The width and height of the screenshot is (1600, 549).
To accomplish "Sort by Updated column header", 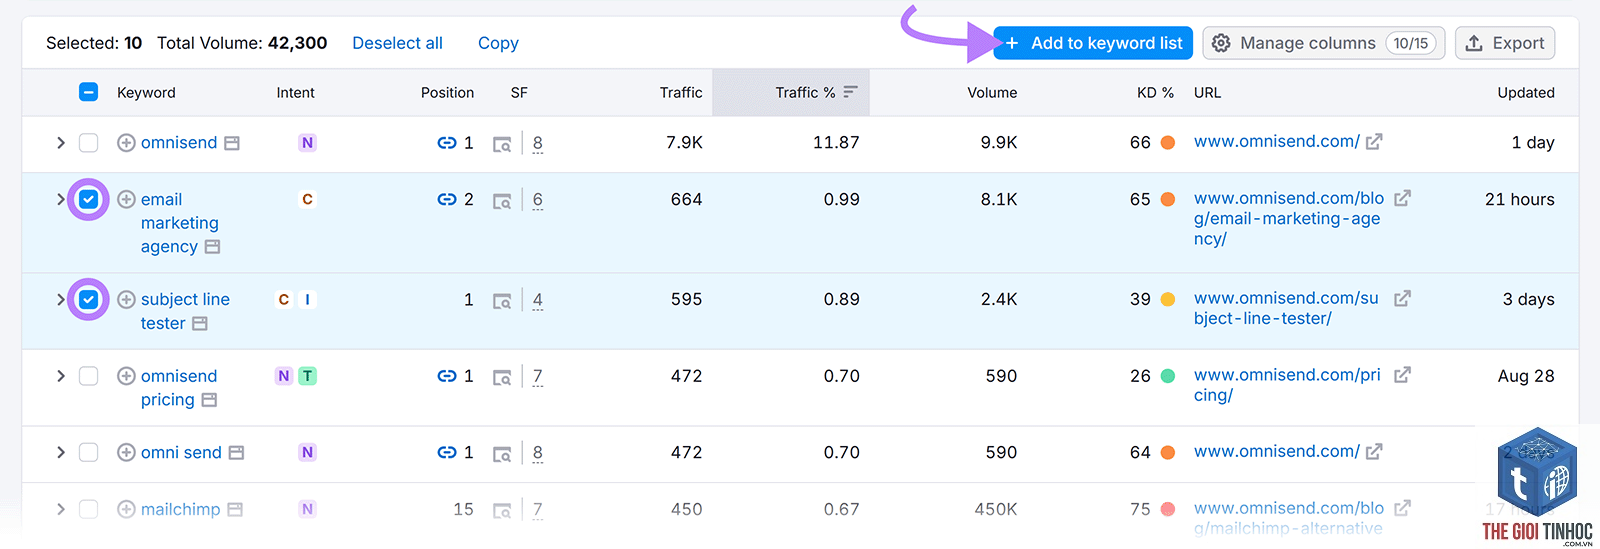I will point(1526,92).
